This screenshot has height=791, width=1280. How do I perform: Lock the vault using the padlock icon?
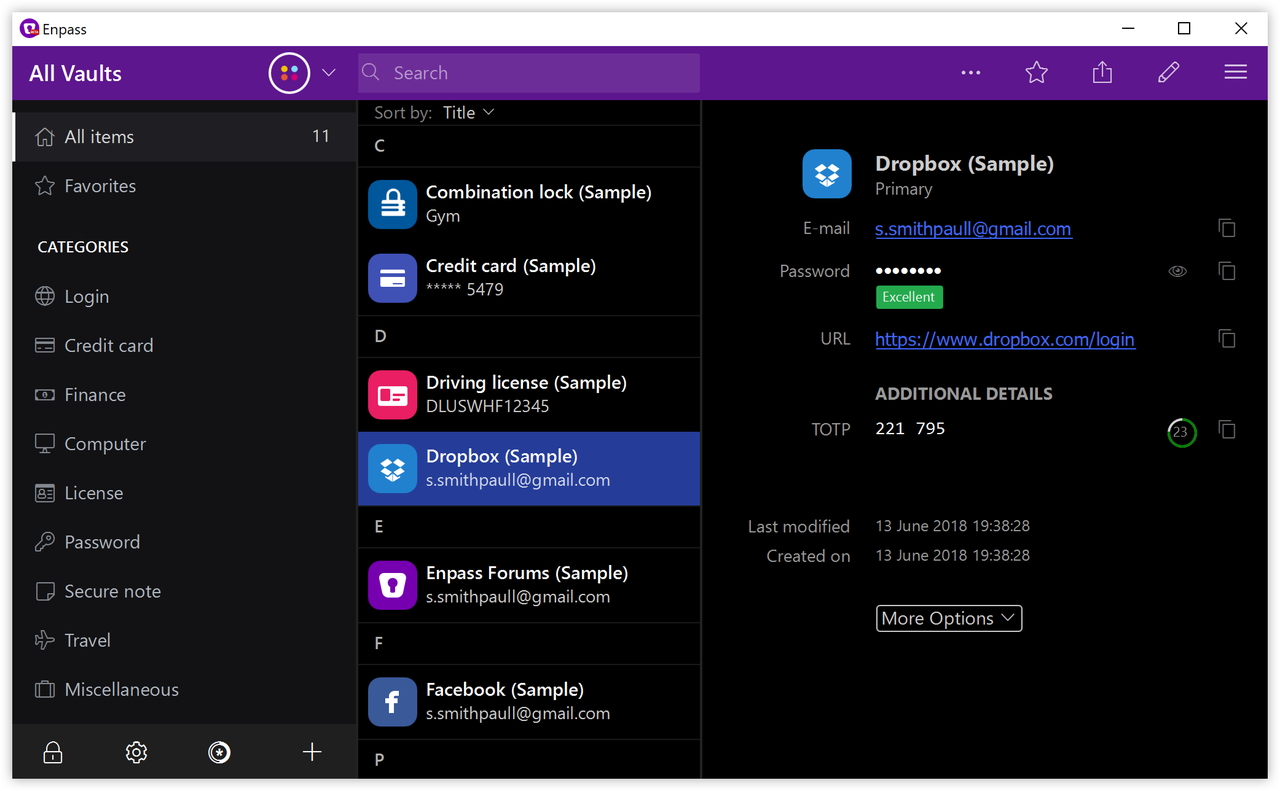(x=52, y=752)
